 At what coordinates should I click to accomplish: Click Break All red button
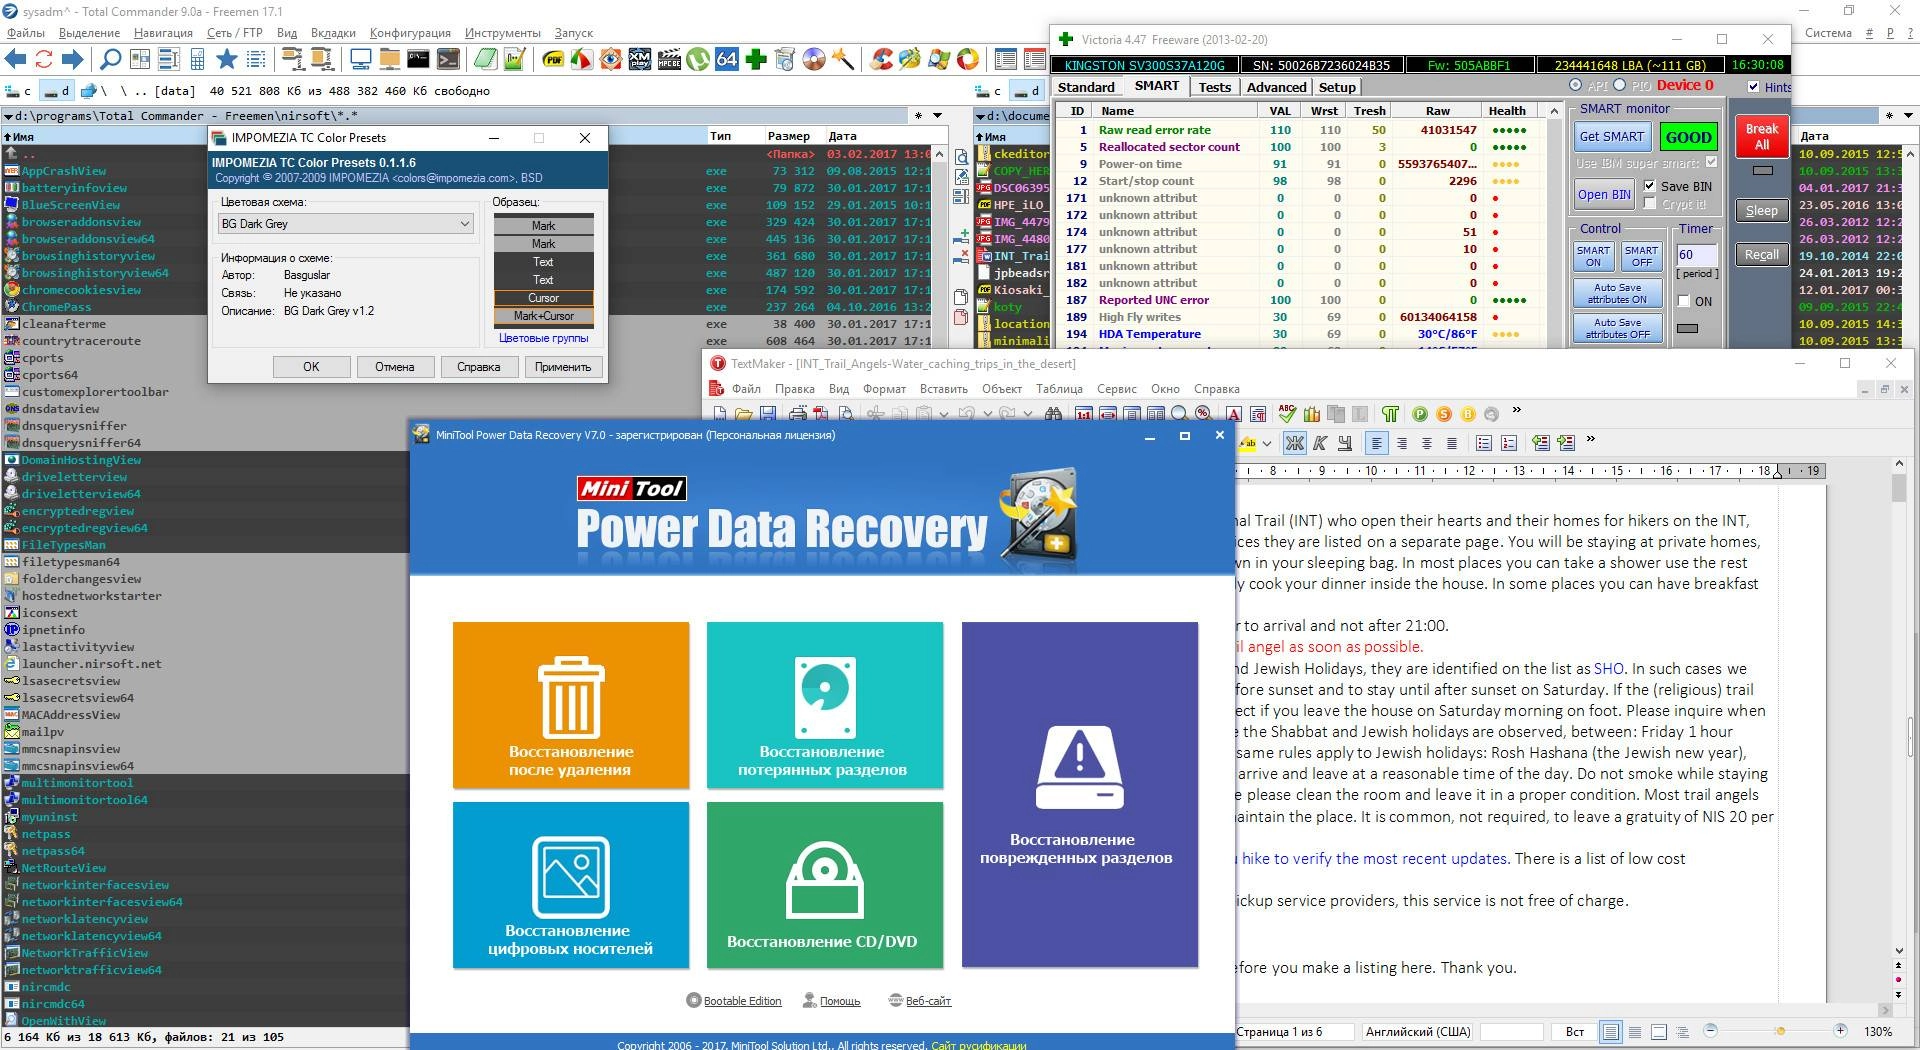coord(1761,137)
